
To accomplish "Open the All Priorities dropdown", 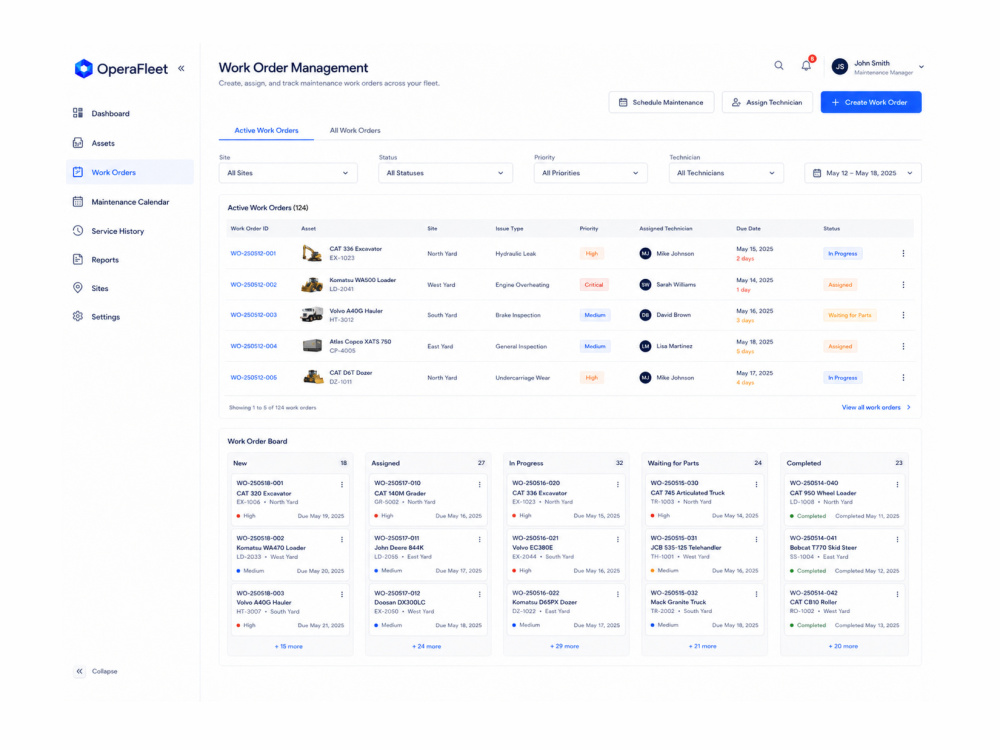I will (590, 173).
